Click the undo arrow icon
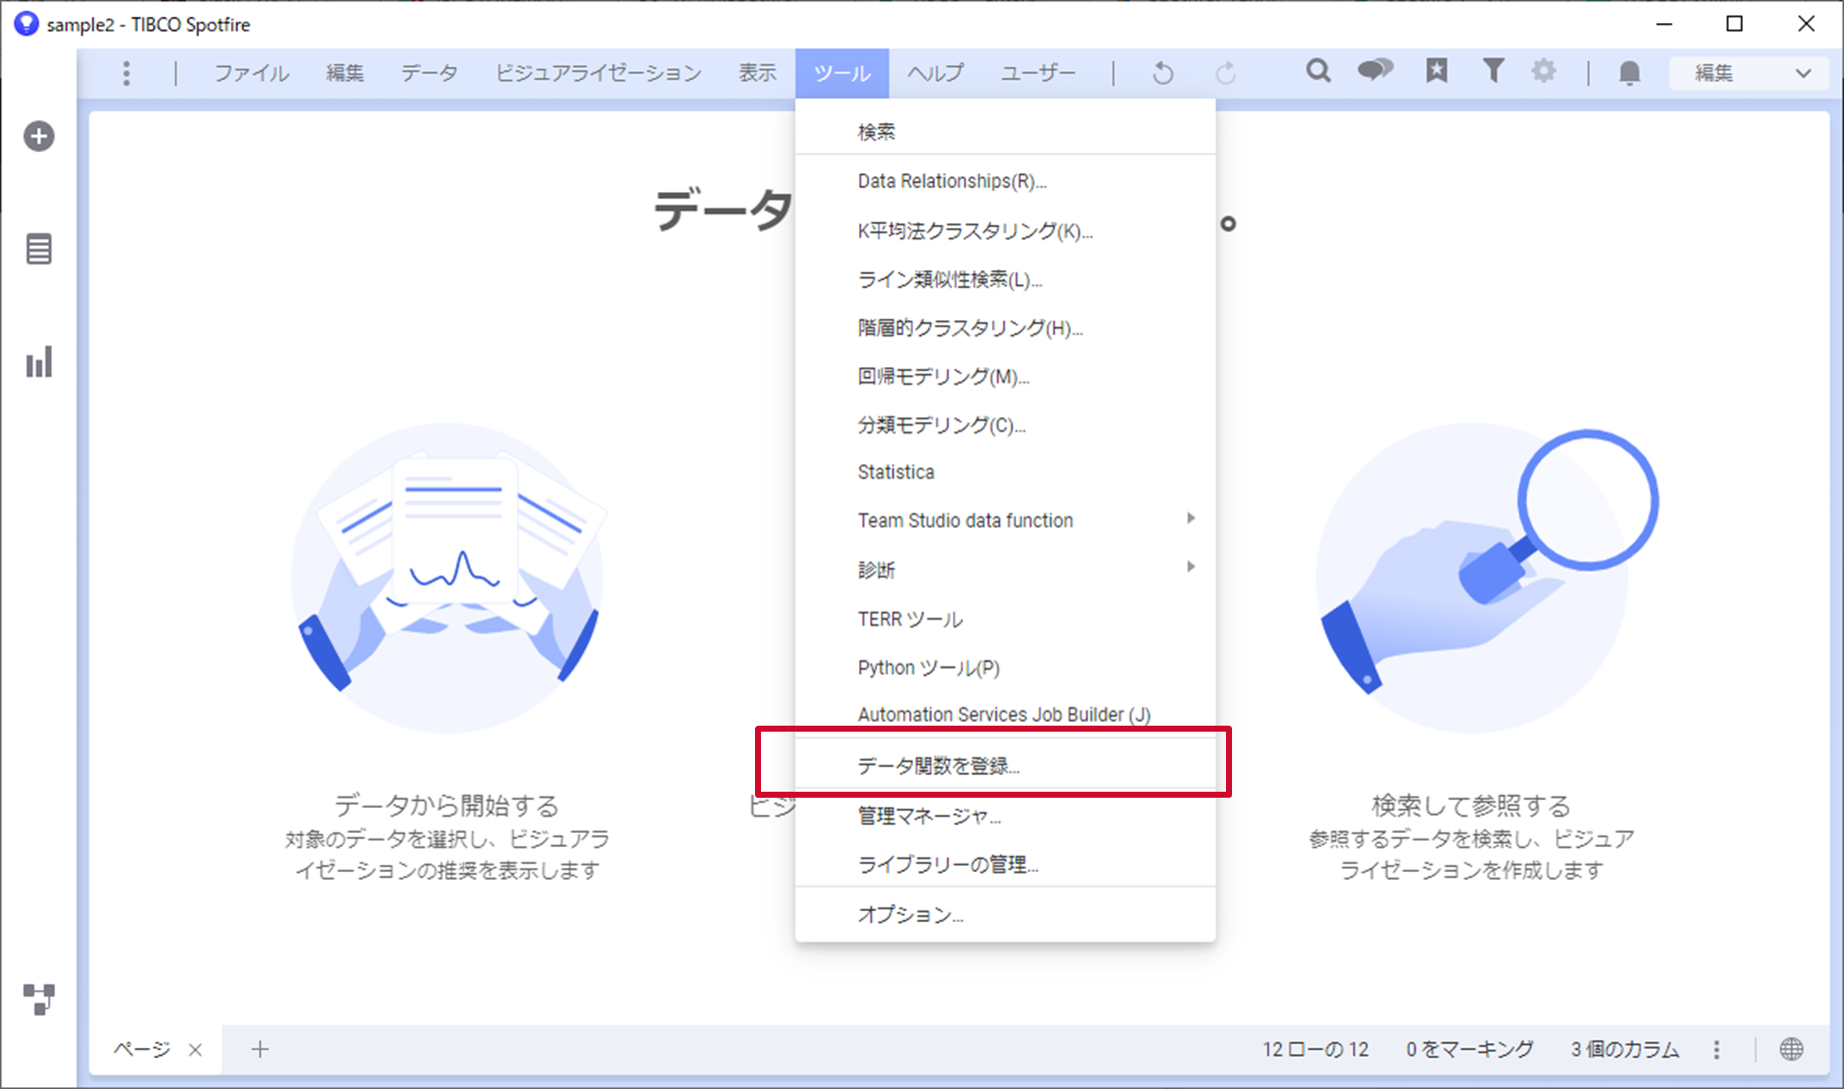Image resolution: width=1844 pixels, height=1089 pixels. coord(1162,73)
